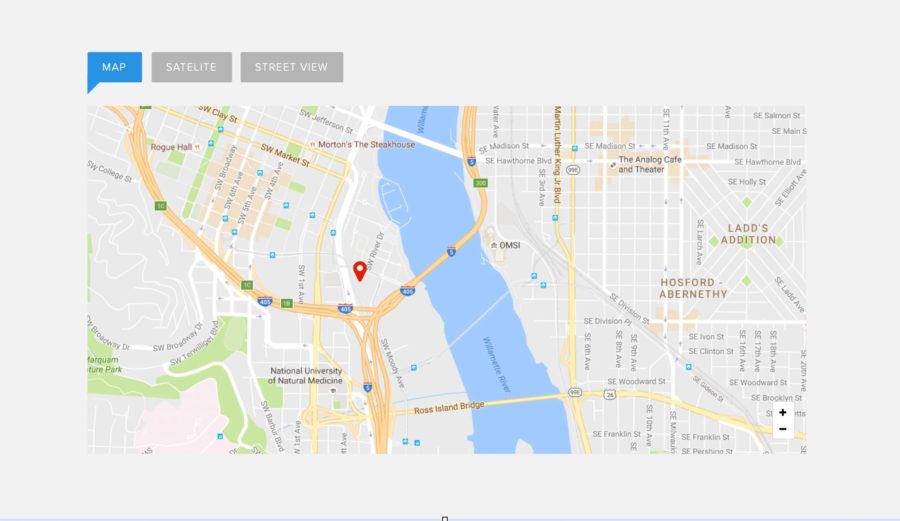This screenshot has width=900, height=521.
Task: Zoom out with the minus button
Action: 782,429
